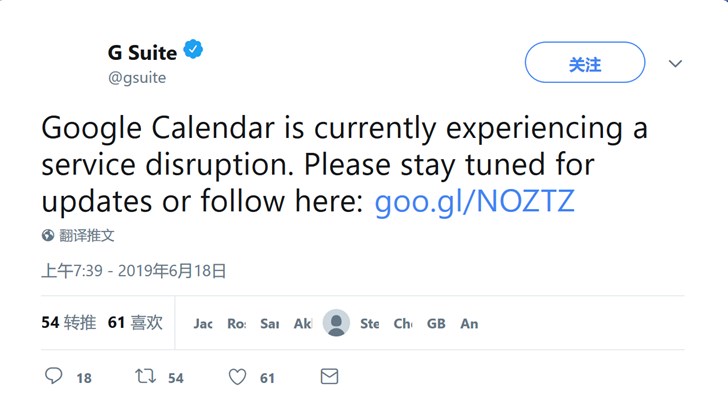Viewport: 728px width, 404px height.
Task: Like the tweet with the heart icon
Action: (237, 377)
